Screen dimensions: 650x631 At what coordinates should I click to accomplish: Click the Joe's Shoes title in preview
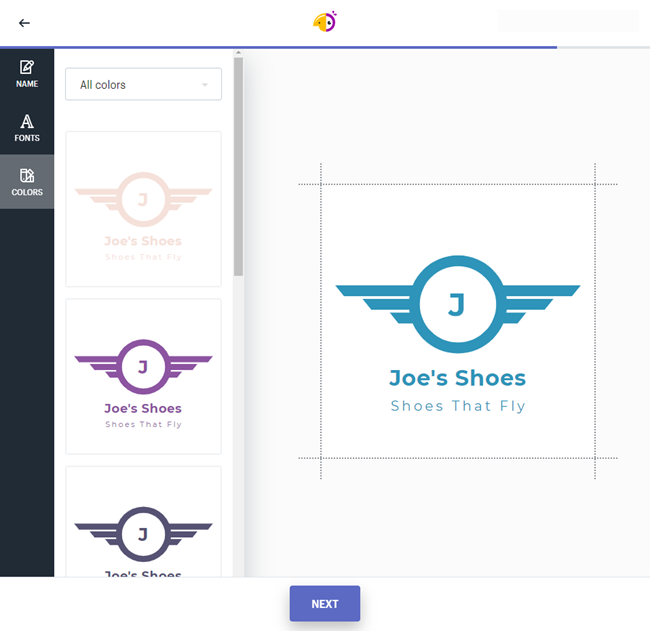(457, 378)
